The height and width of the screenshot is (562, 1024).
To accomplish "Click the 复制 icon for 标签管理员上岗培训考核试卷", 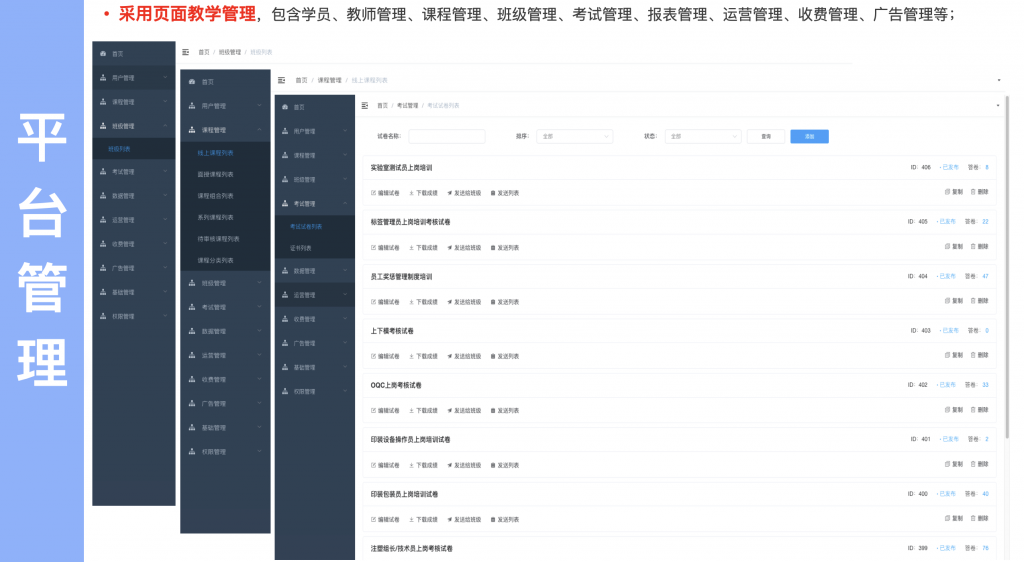I will point(947,247).
